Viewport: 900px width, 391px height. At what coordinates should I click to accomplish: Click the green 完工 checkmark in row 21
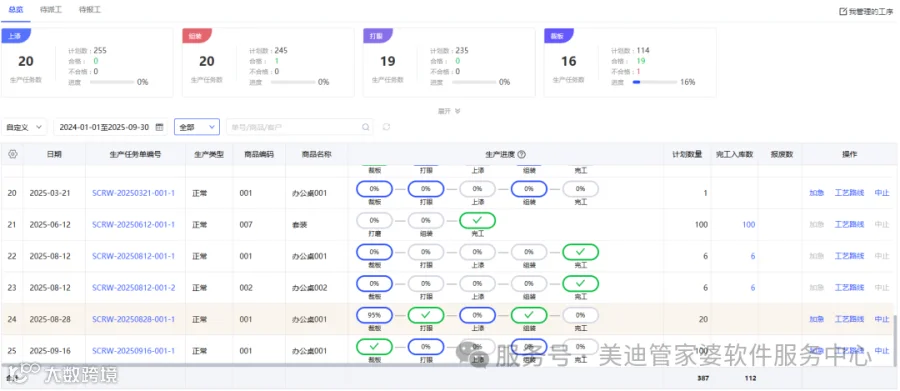pos(478,220)
